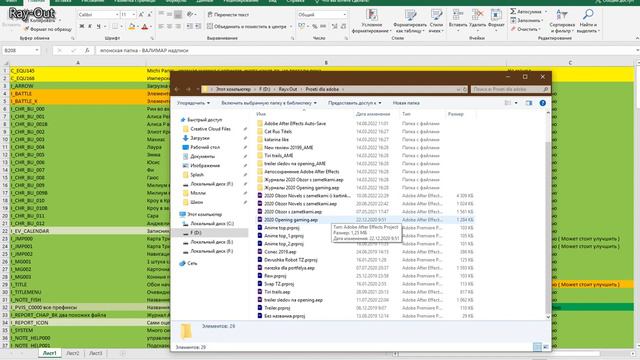The width and height of the screenshot is (640, 360).
Task: Switch to the Лист1 sheet tab
Action: pyautogui.click(x=49, y=353)
